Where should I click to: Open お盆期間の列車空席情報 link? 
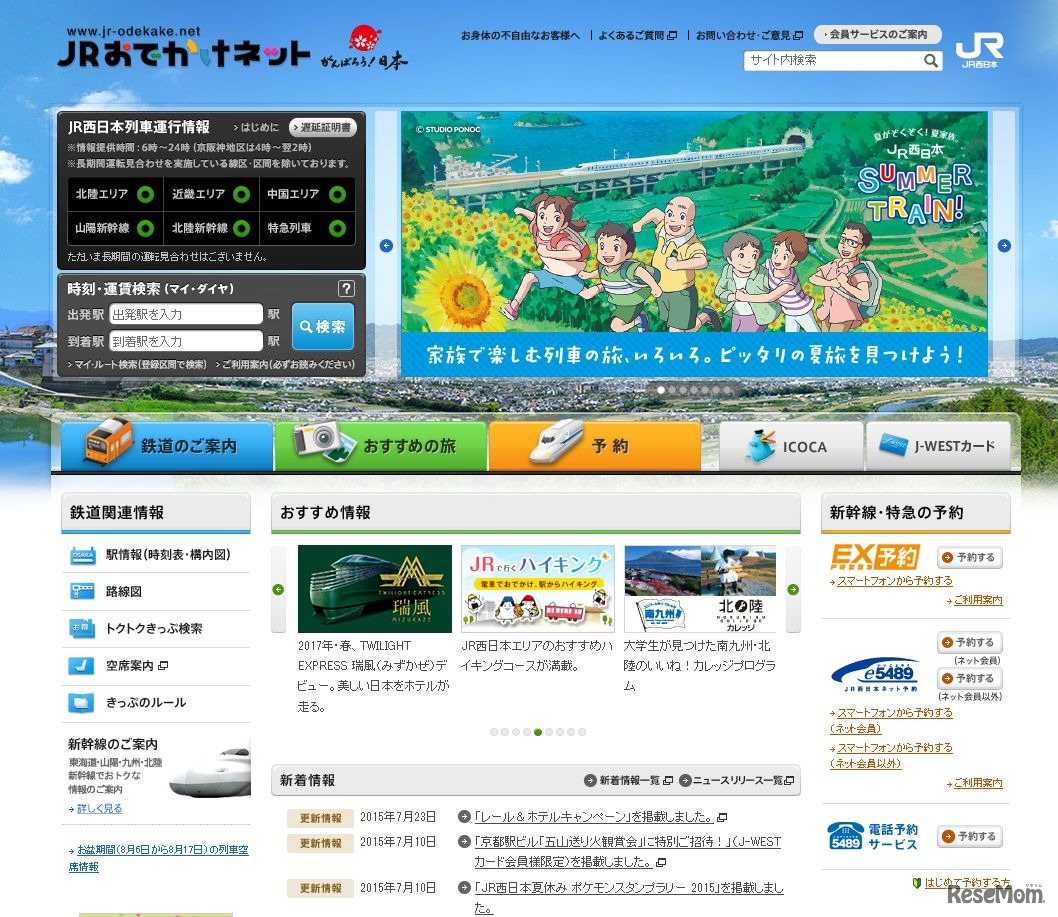click(x=159, y=858)
